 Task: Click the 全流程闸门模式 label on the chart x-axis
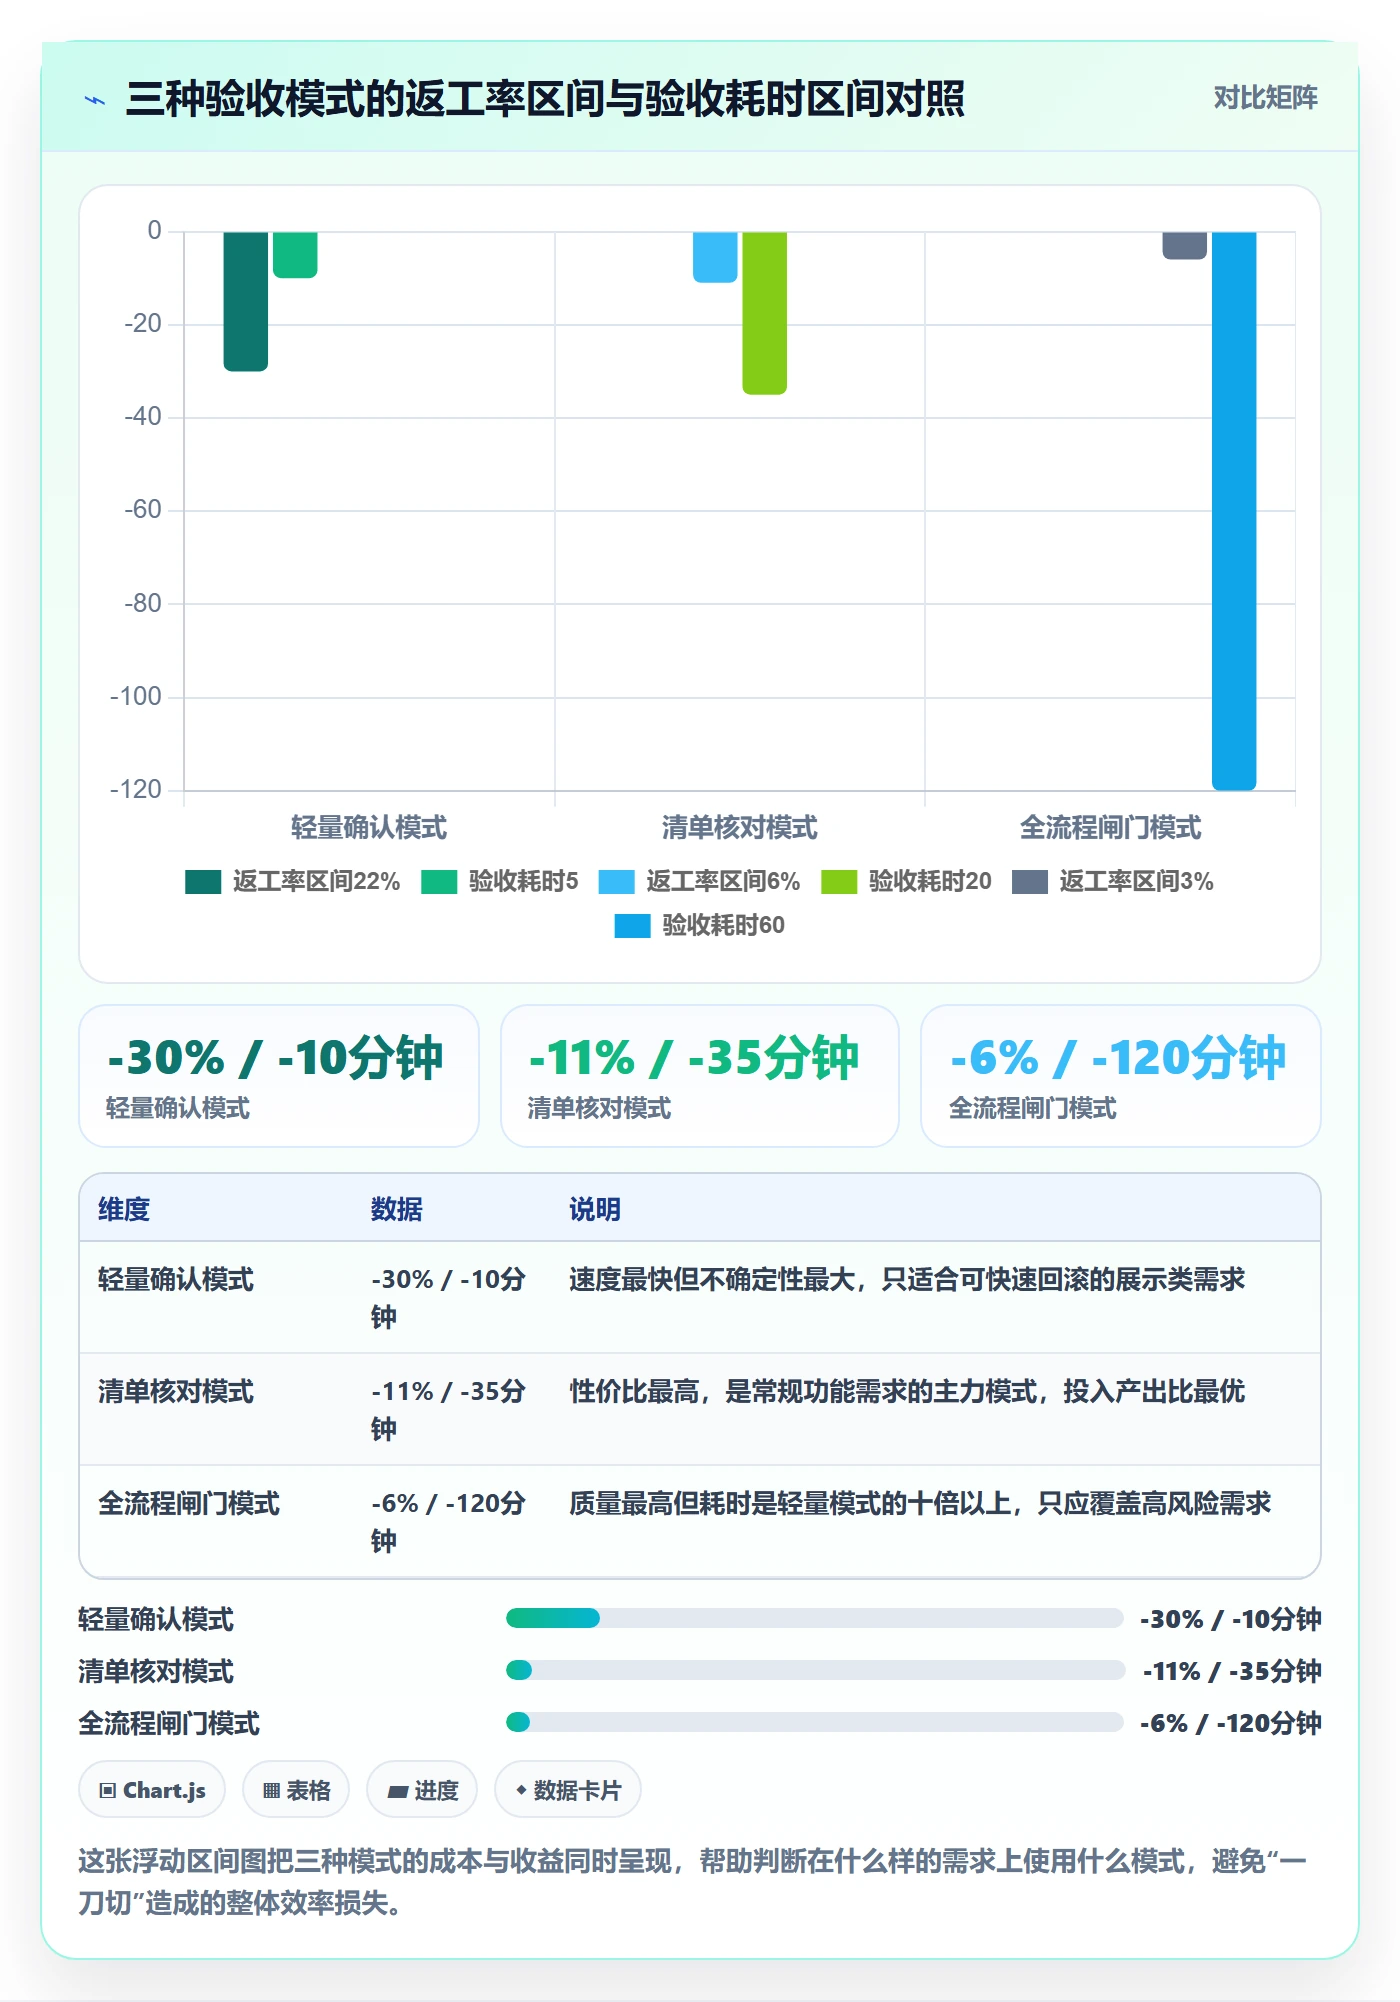1110,827
